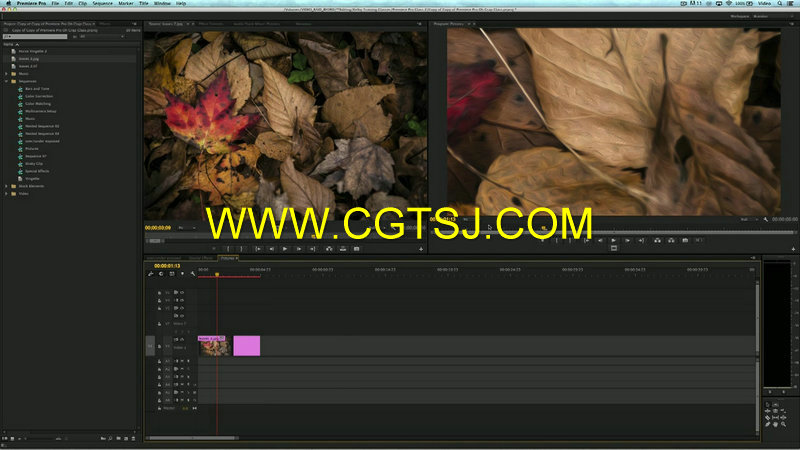800x450 pixels.
Task: Export a frame from the Program monitor
Action: pyautogui.click(x=685, y=240)
